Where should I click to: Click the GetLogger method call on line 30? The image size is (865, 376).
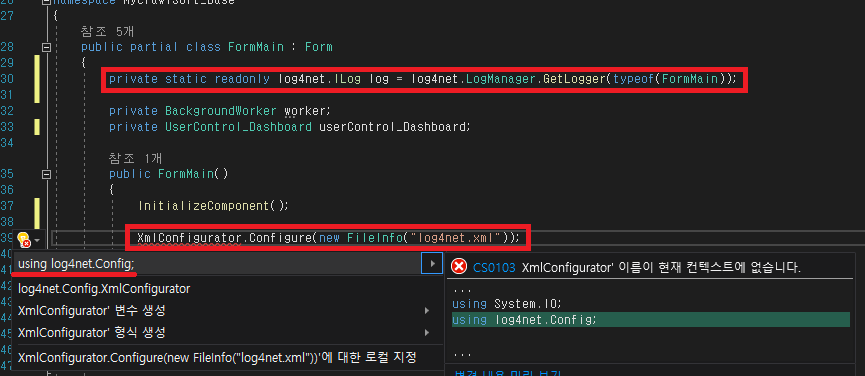[x=574, y=79]
